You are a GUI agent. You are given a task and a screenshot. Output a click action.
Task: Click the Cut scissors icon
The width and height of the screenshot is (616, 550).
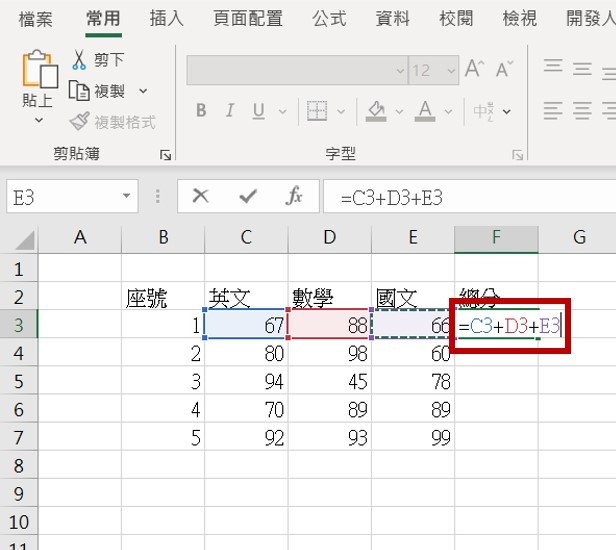[x=79, y=60]
